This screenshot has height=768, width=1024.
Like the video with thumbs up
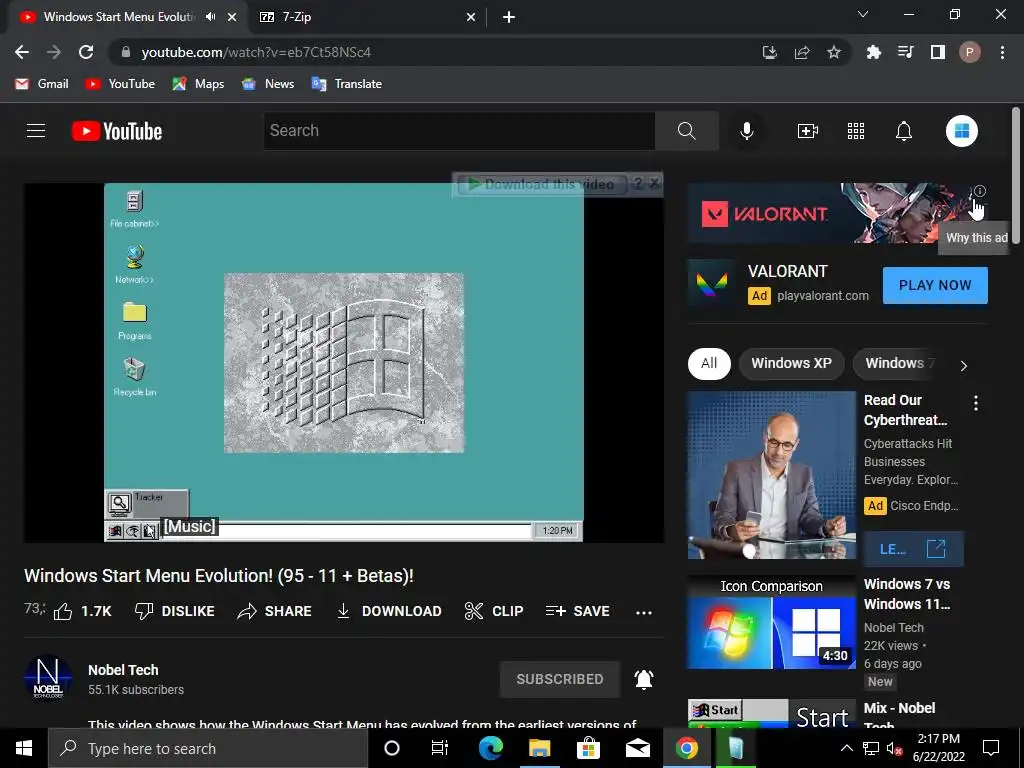[82, 611]
